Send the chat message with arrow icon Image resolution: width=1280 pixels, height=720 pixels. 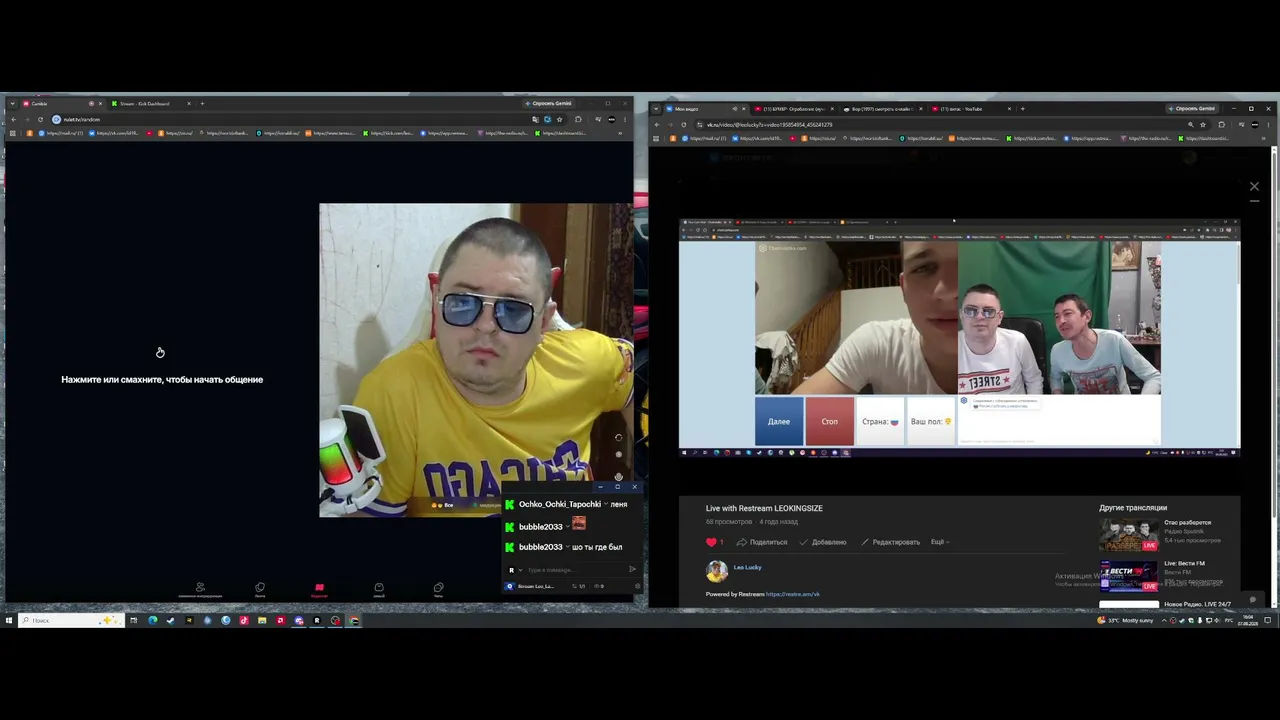632,570
